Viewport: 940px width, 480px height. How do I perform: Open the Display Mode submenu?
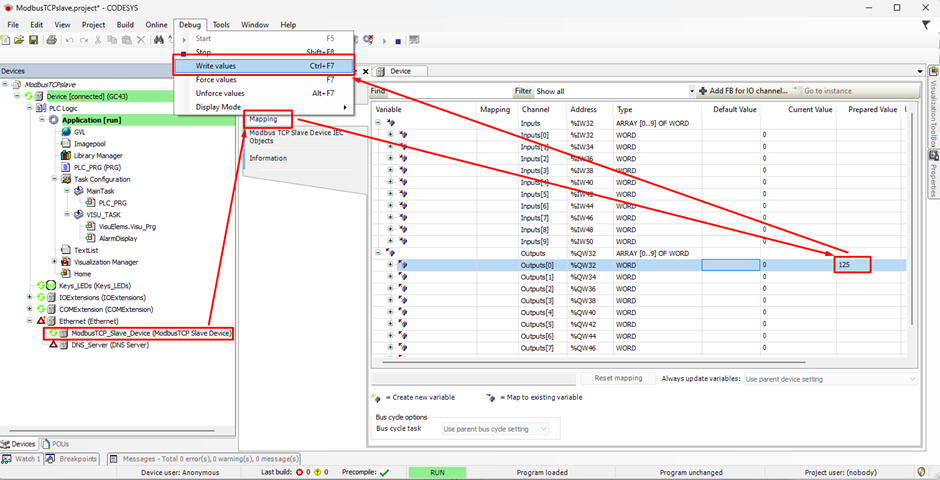tap(264, 107)
